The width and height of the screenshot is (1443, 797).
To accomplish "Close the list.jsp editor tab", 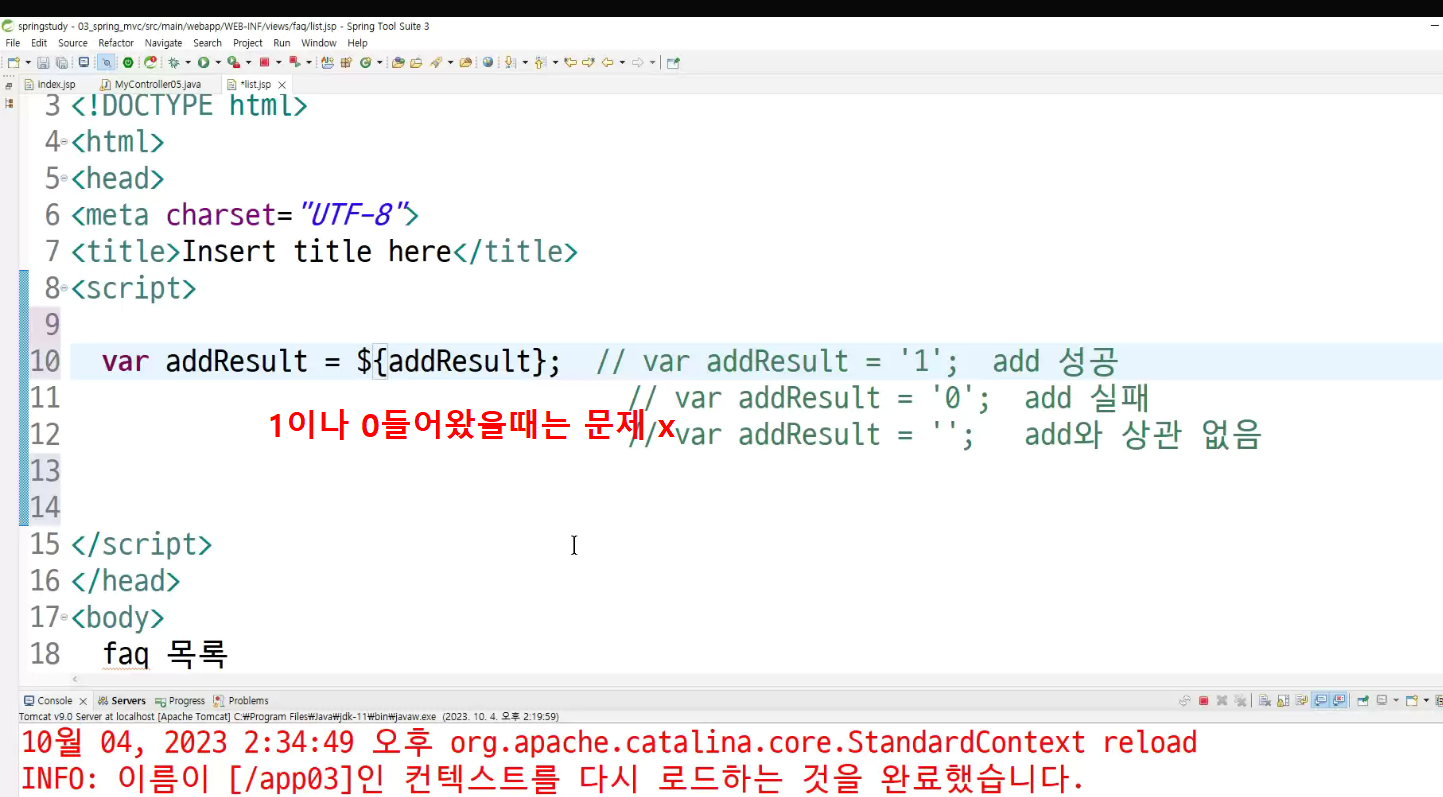I will [x=282, y=85].
